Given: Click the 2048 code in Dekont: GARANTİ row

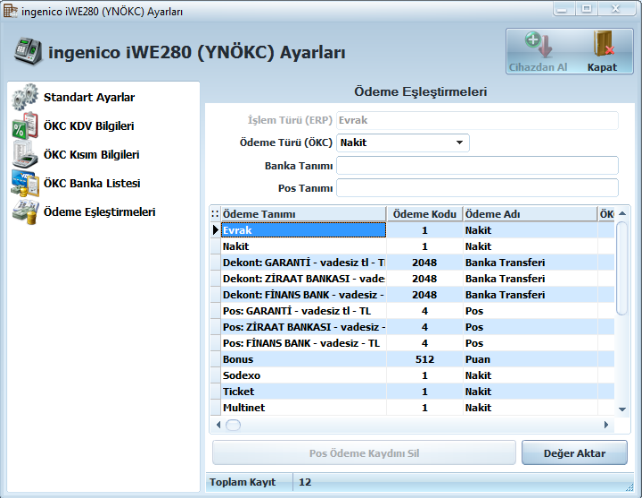Looking at the screenshot, I should (425, 263).
